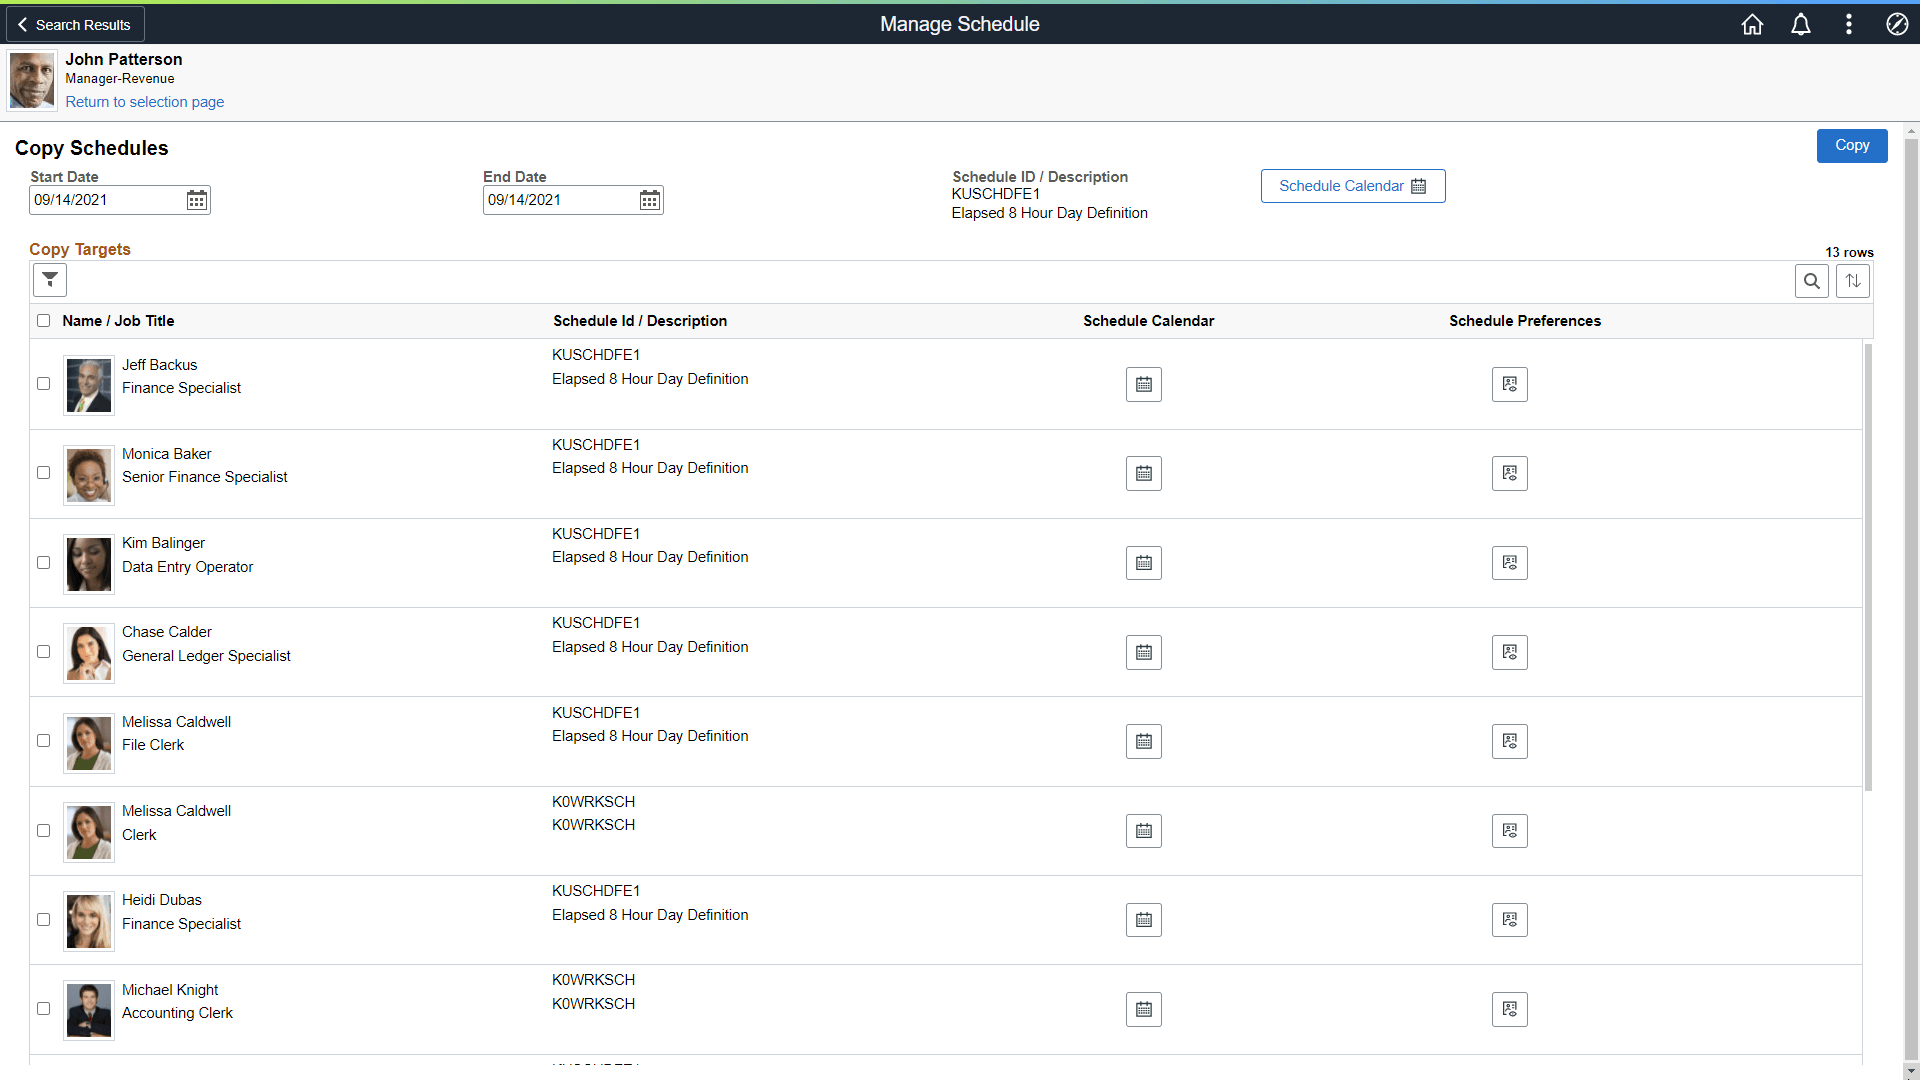
Task: Open Schedule Preferences for Chase Calder
Action: pos(1509,652)
